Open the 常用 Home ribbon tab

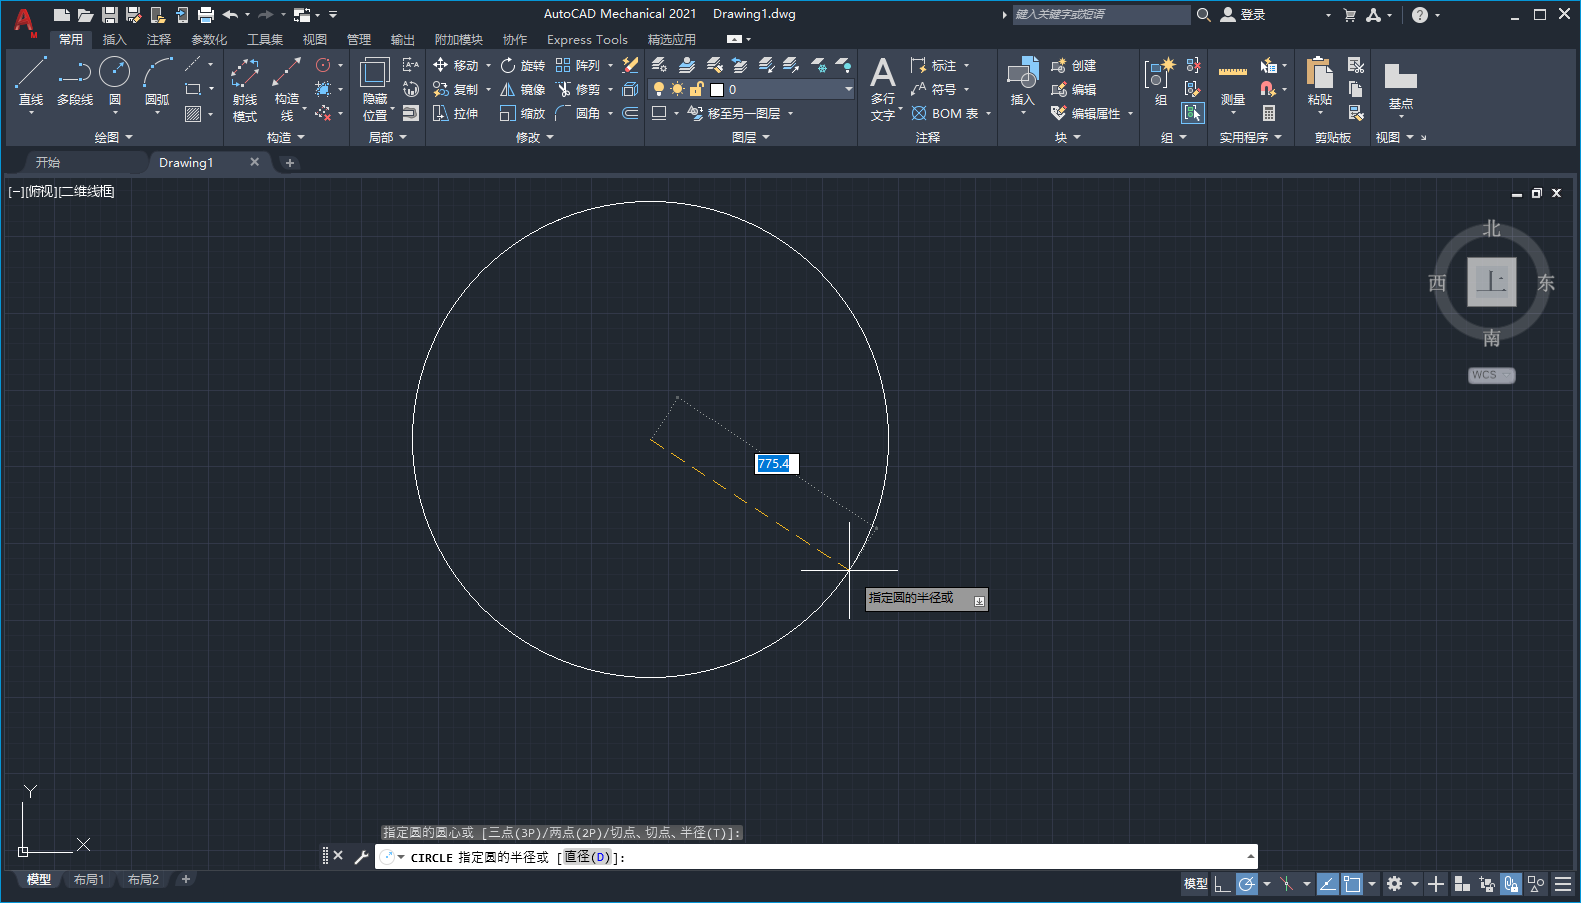coord(70,40)
